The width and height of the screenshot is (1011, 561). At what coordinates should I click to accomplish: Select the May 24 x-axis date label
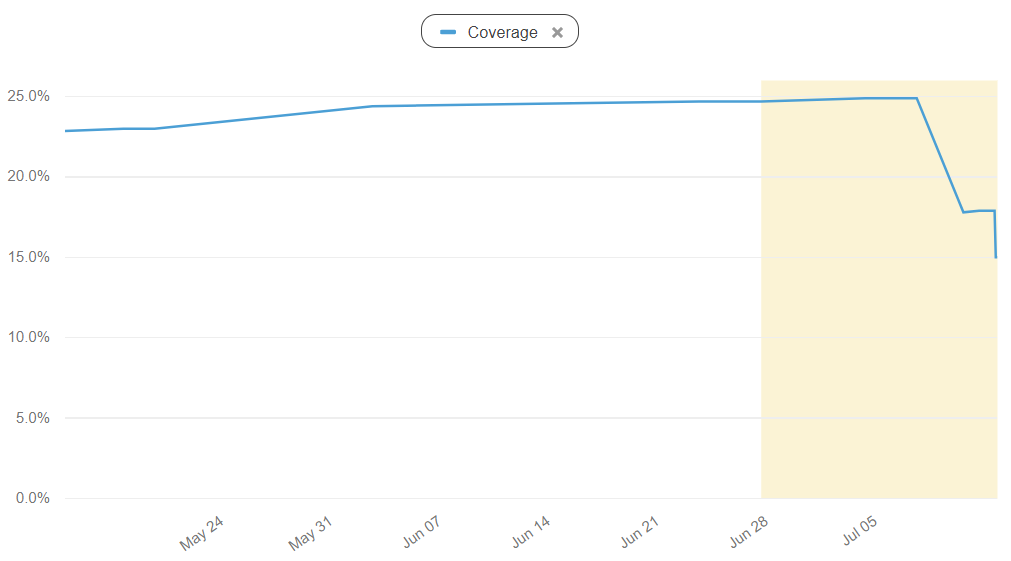202,534
